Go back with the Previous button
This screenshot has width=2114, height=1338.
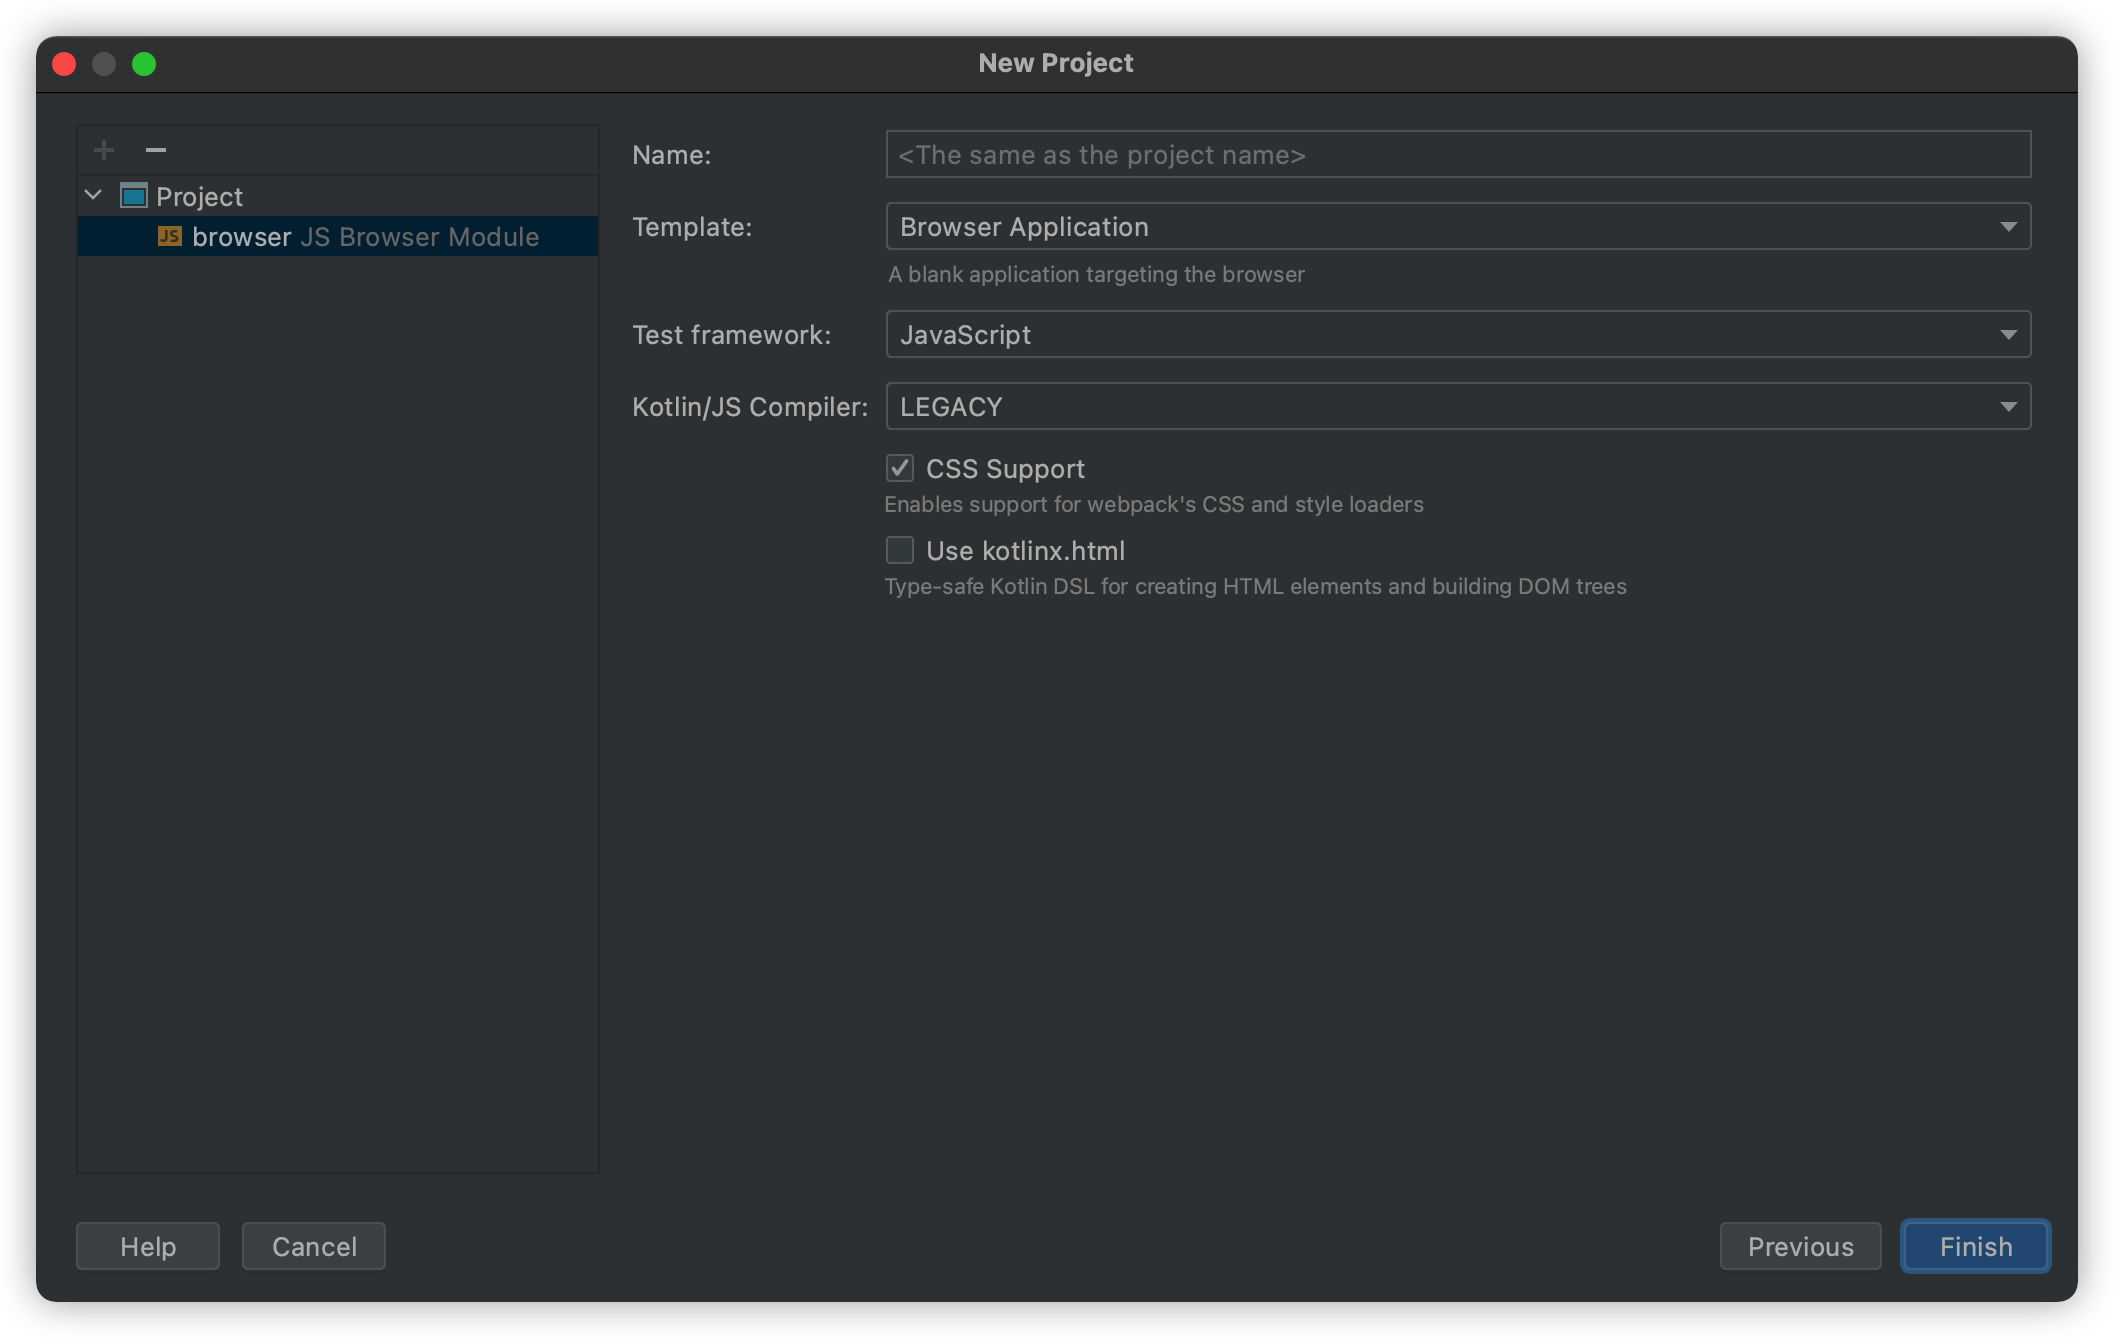click(x=1800, y=1246)
